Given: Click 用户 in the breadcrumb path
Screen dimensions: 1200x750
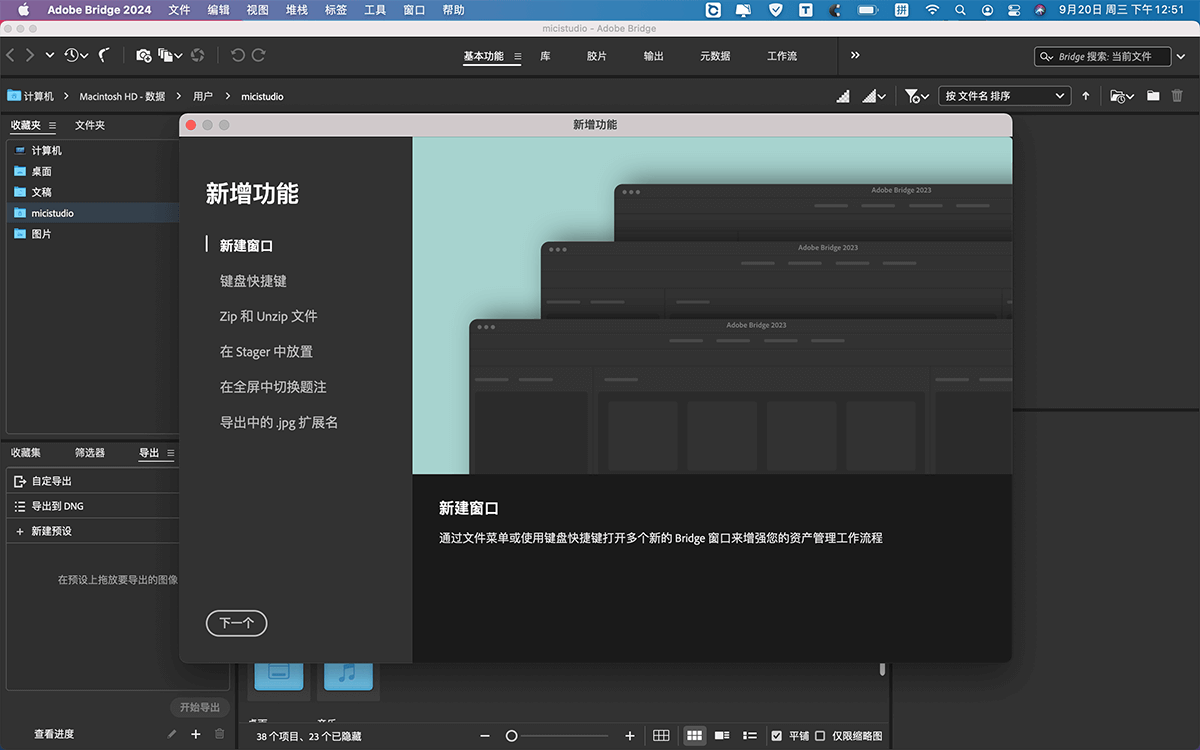Looking at the screenshot, I should (203, 96).
